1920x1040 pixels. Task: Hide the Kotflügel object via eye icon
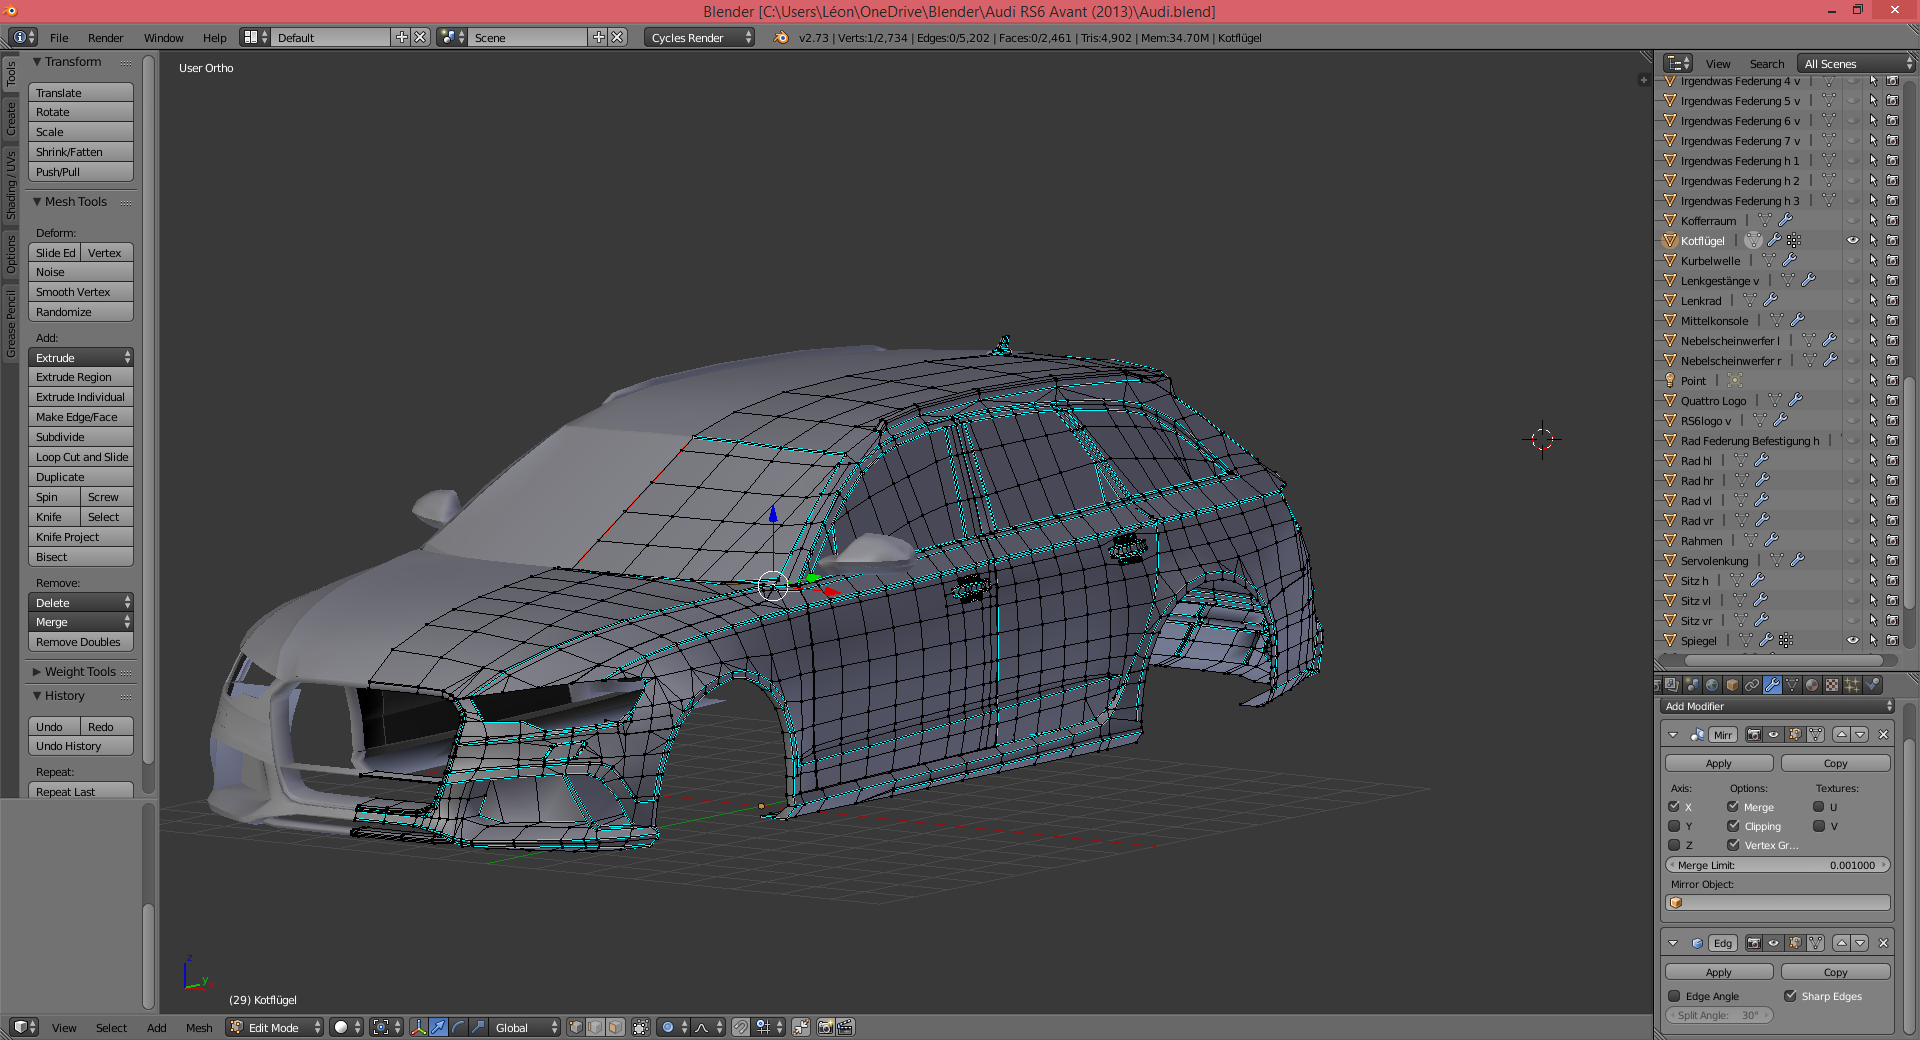tap(1852, 240)
